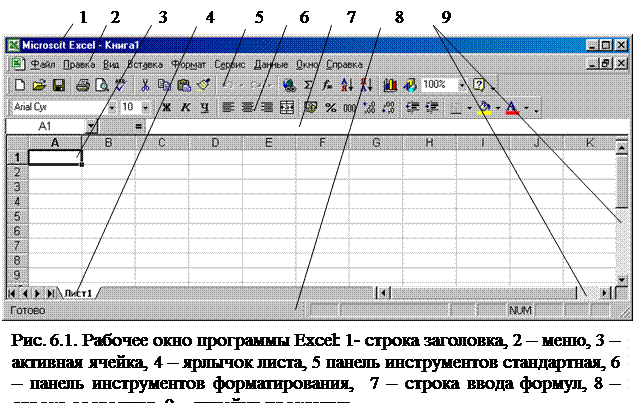Expand the undo history dropdown arrow

click(x=241, y=86)
